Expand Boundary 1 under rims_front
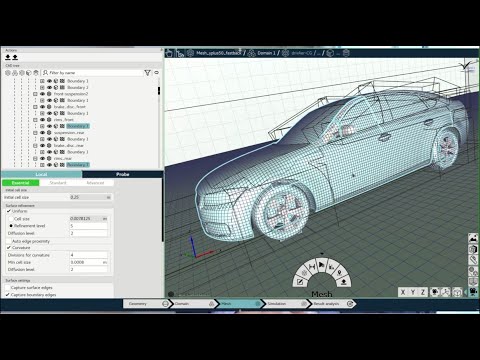Viewport: 480px width, 360px height. [42, 126]
